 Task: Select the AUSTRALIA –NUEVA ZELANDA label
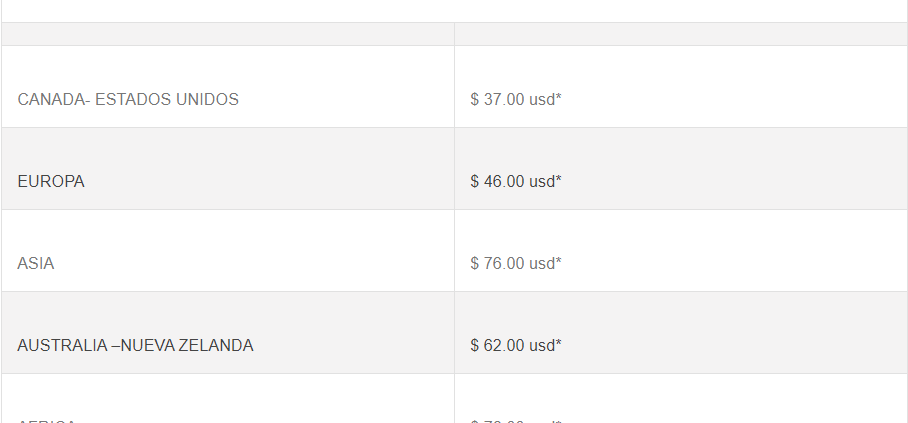click(136, 346)
